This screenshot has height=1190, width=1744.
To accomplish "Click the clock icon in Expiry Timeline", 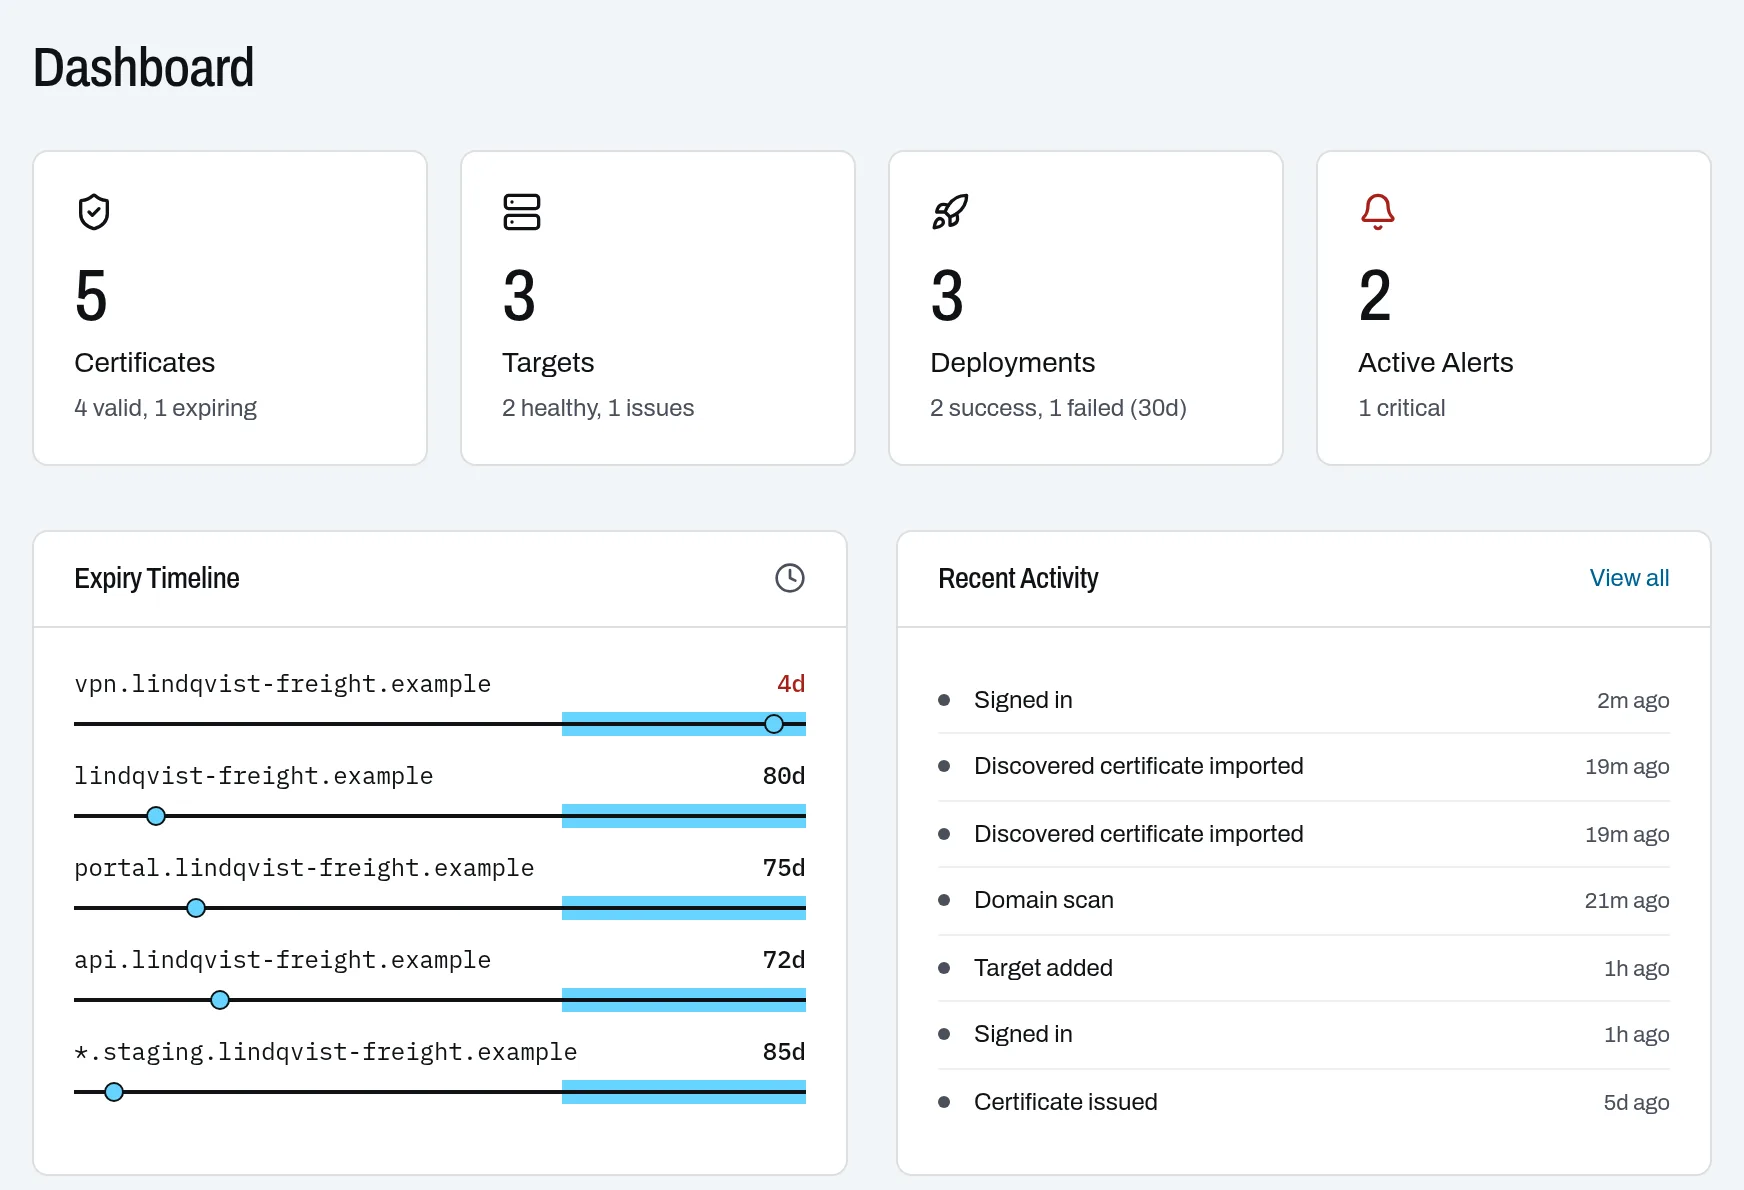I will (790, 578).
